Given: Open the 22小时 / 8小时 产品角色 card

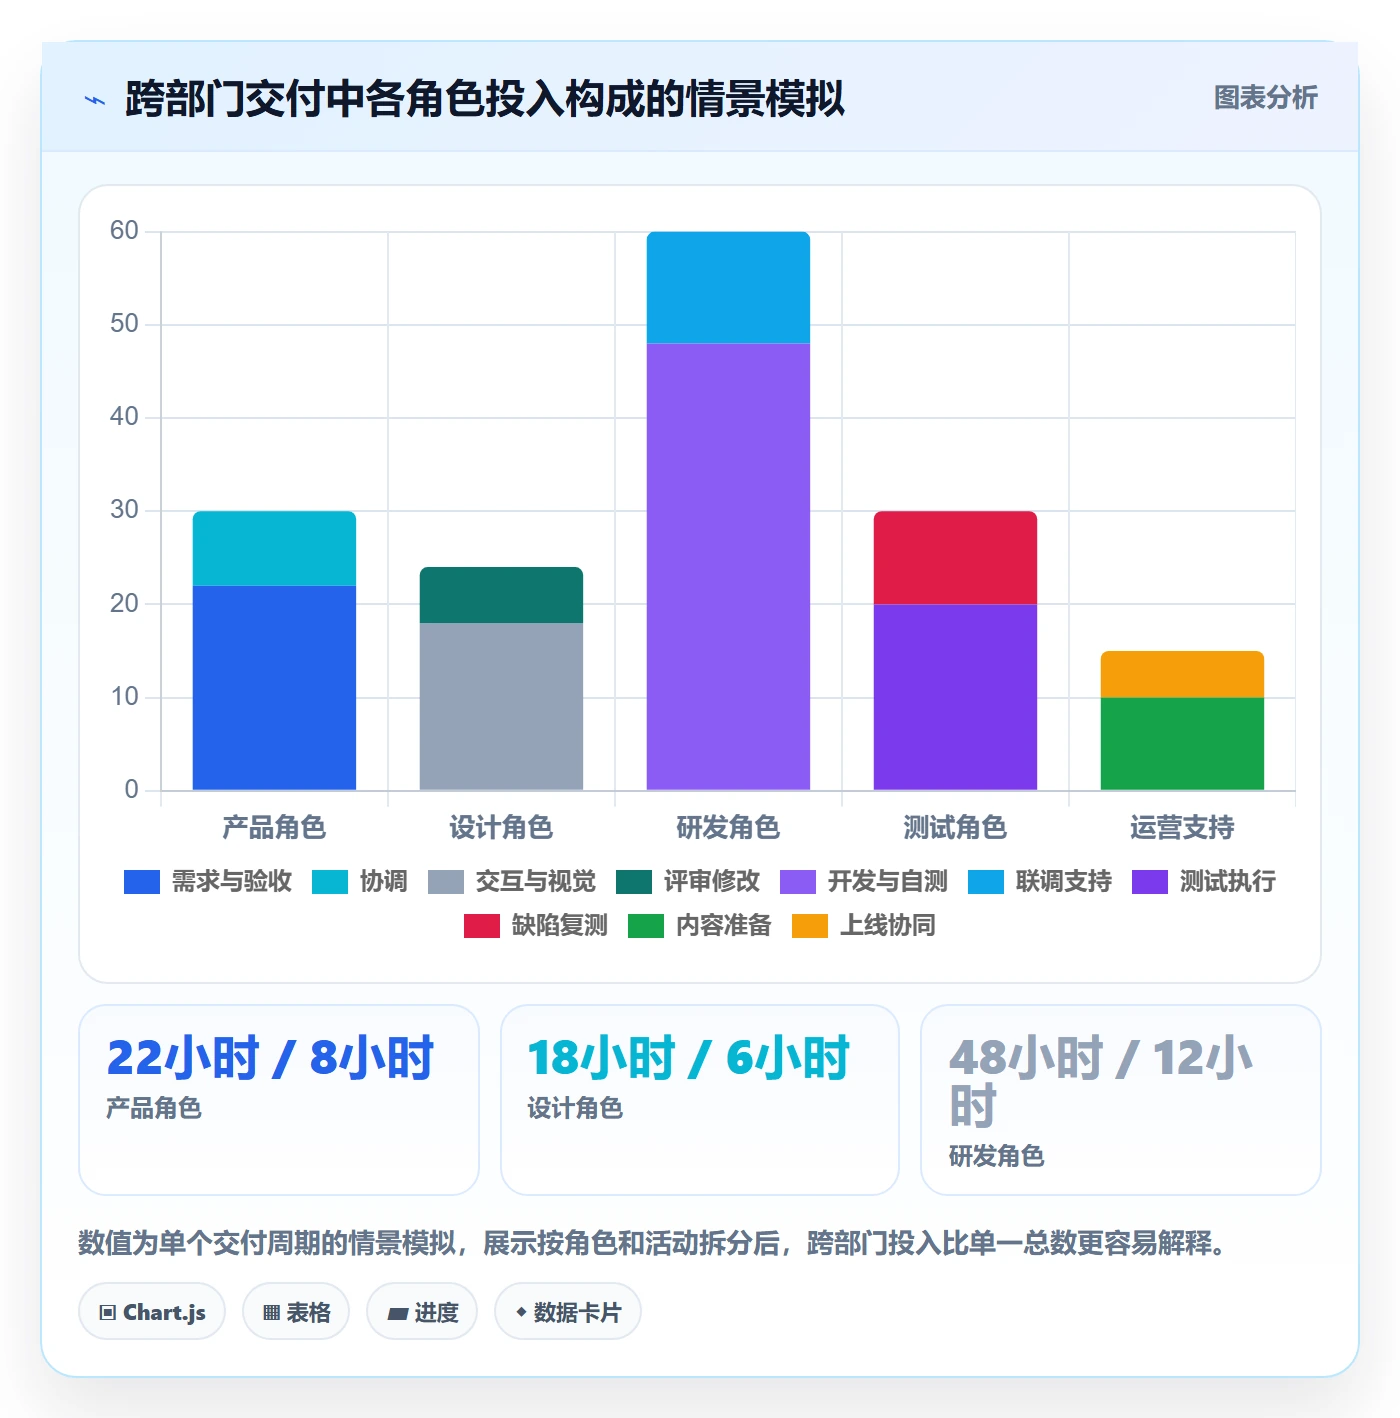Looking at the screenshot, I should pyautogui.click(x=279, y=1100).
